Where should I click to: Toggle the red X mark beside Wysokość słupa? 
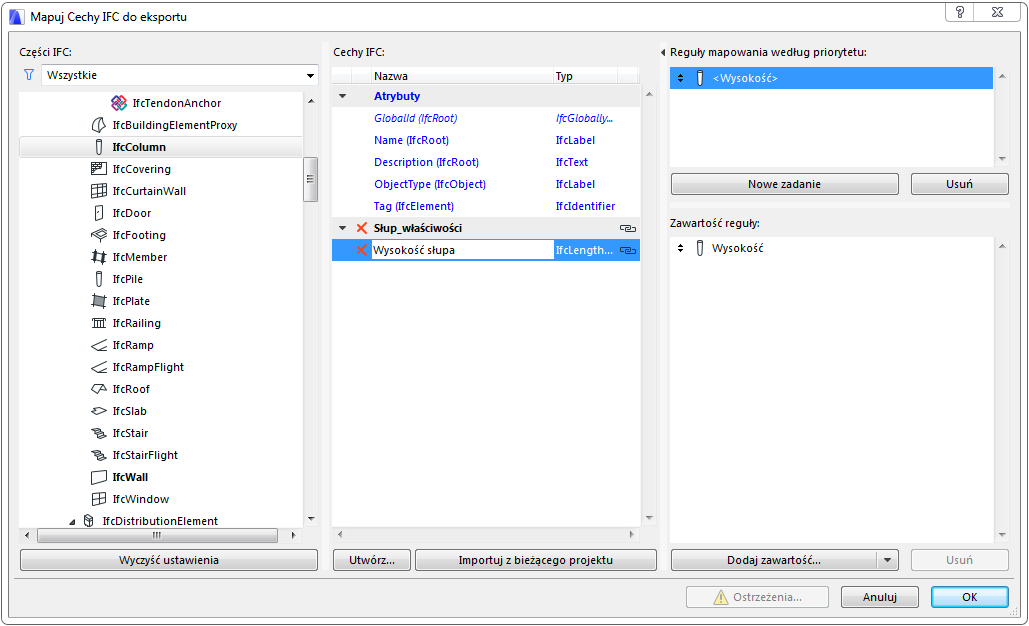coord(362,250)
